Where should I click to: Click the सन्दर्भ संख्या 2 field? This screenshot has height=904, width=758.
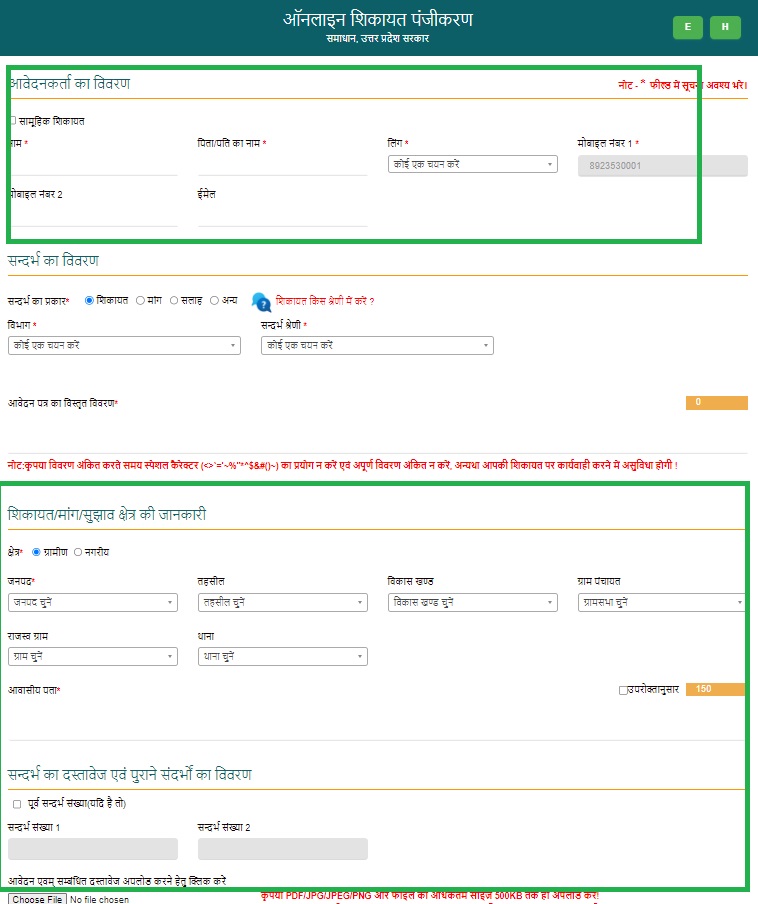tap(282, 849)
